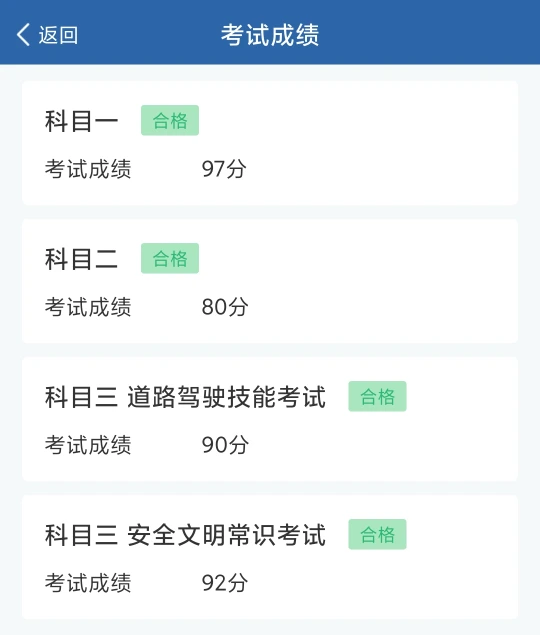Select the 97分 score value

pos(224,169)
